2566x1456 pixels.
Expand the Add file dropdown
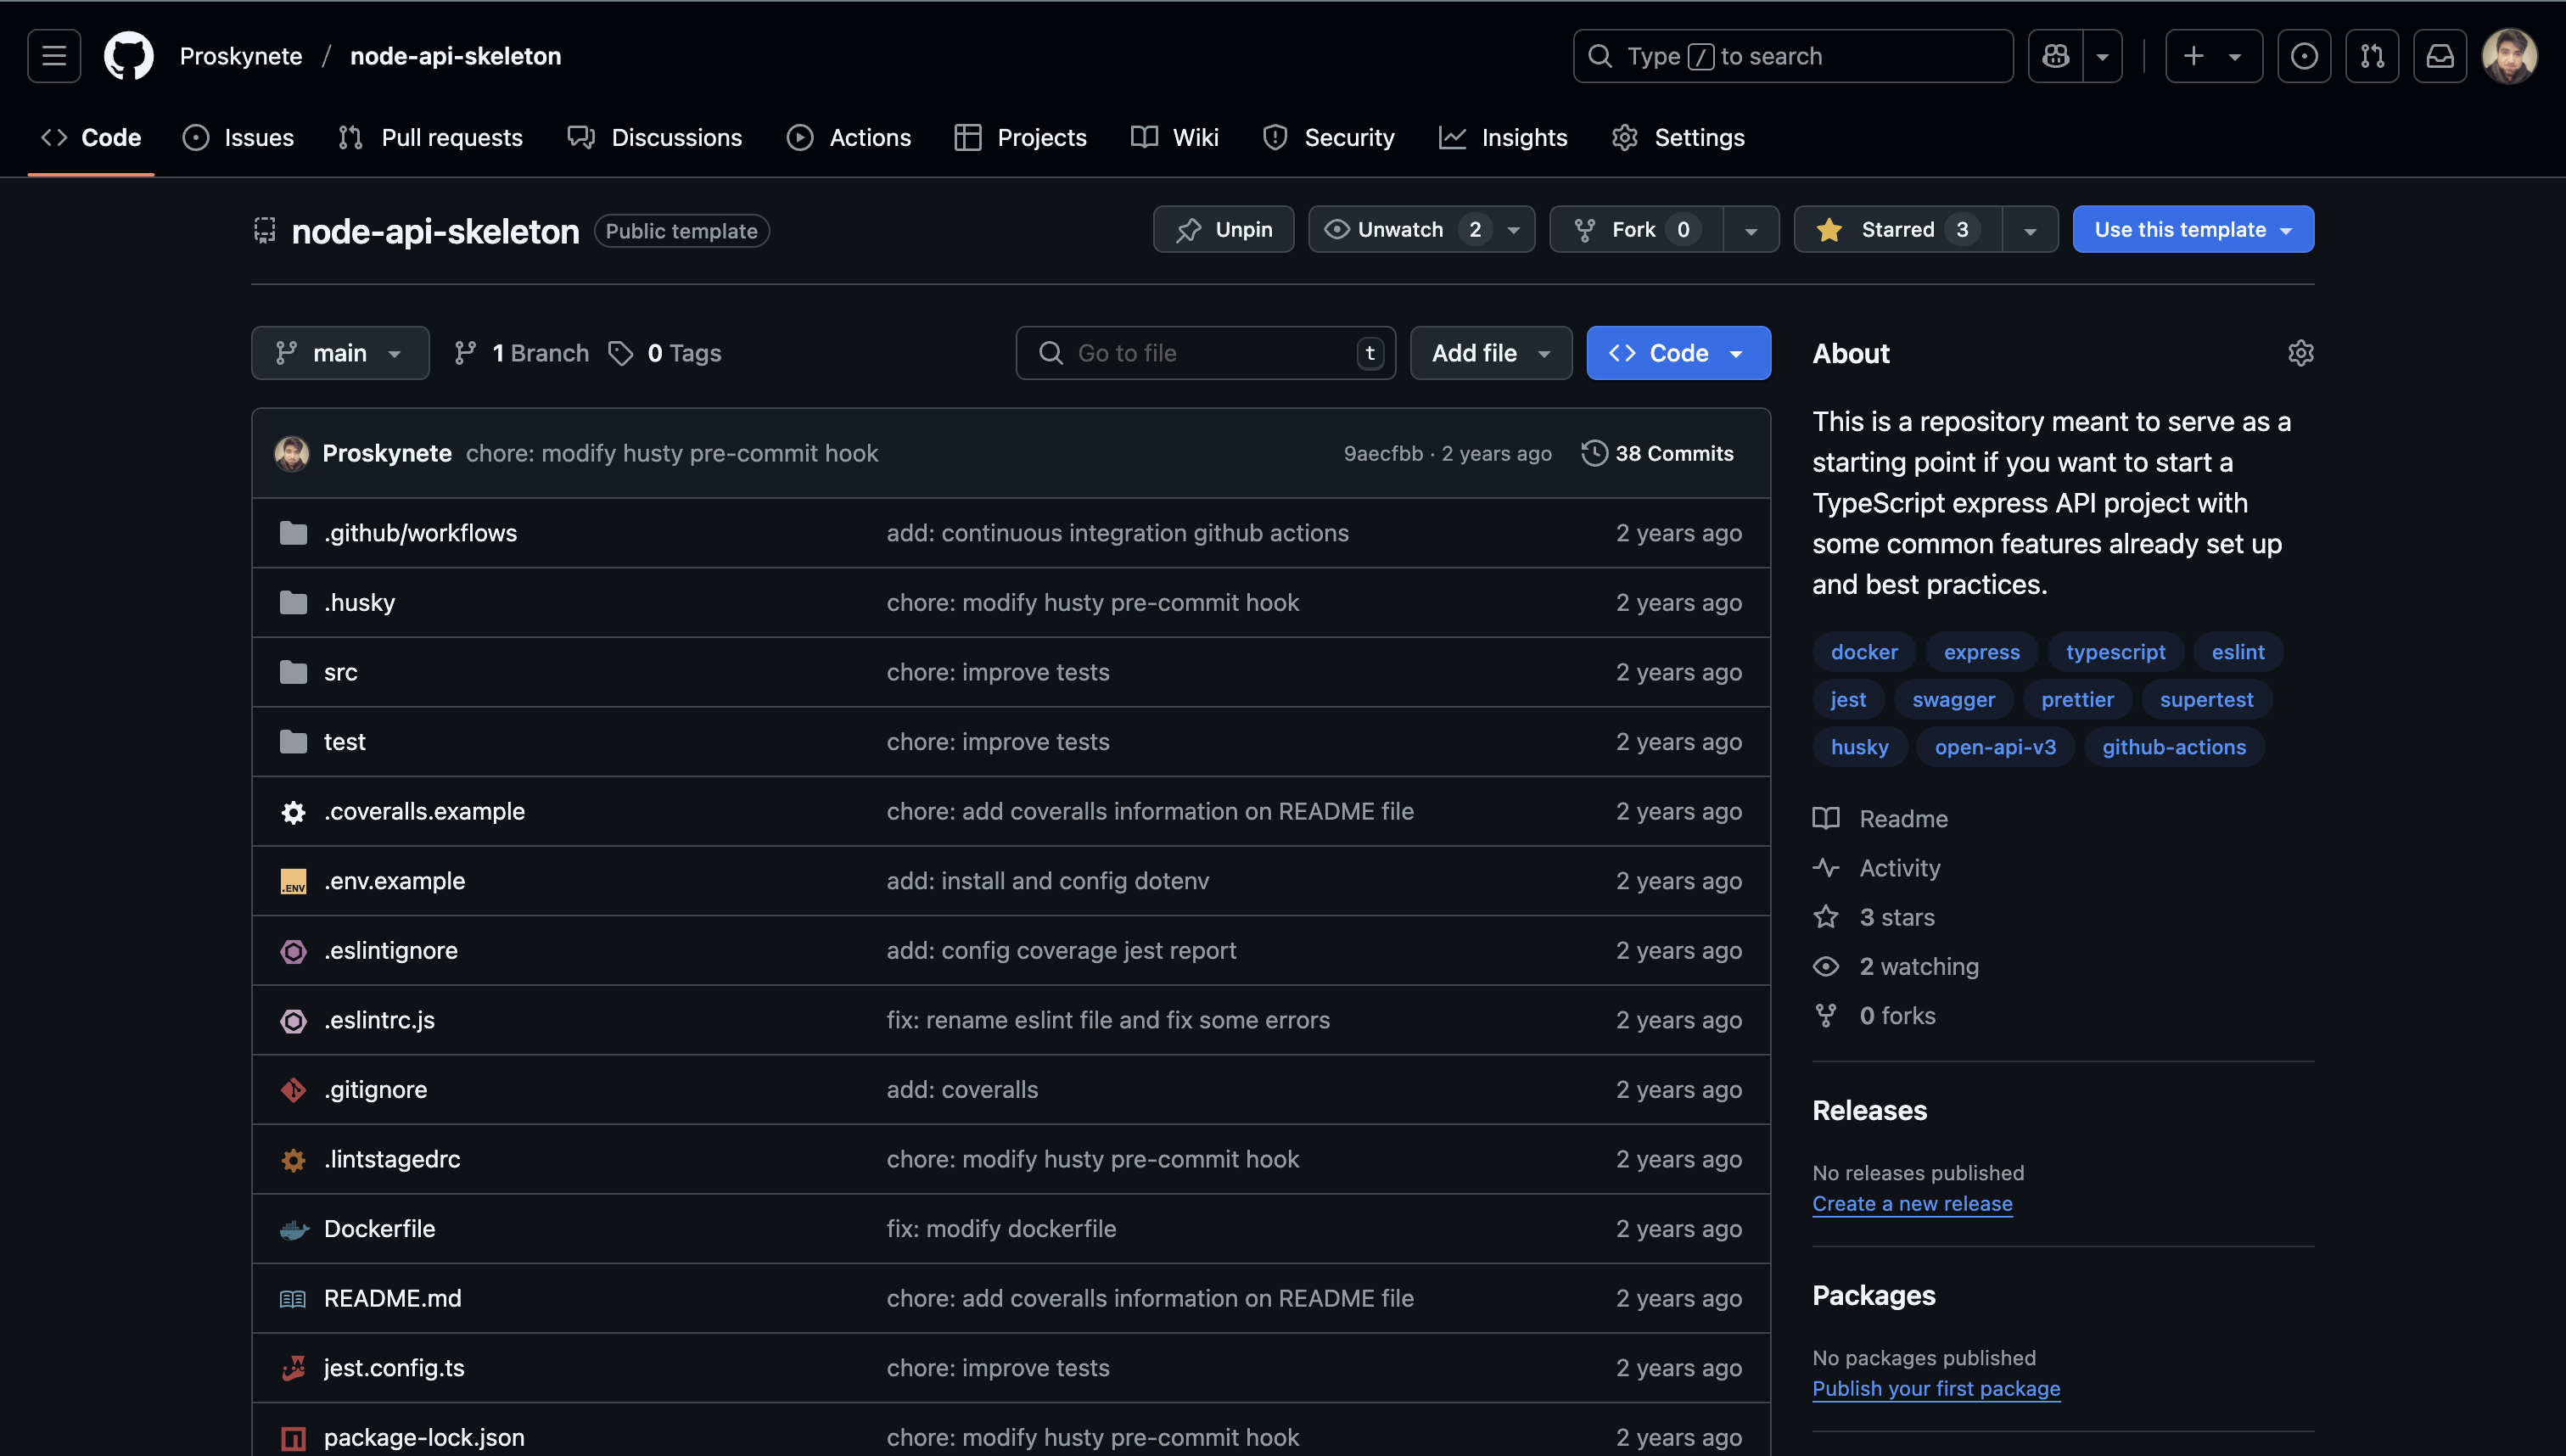click(1491, 353)
